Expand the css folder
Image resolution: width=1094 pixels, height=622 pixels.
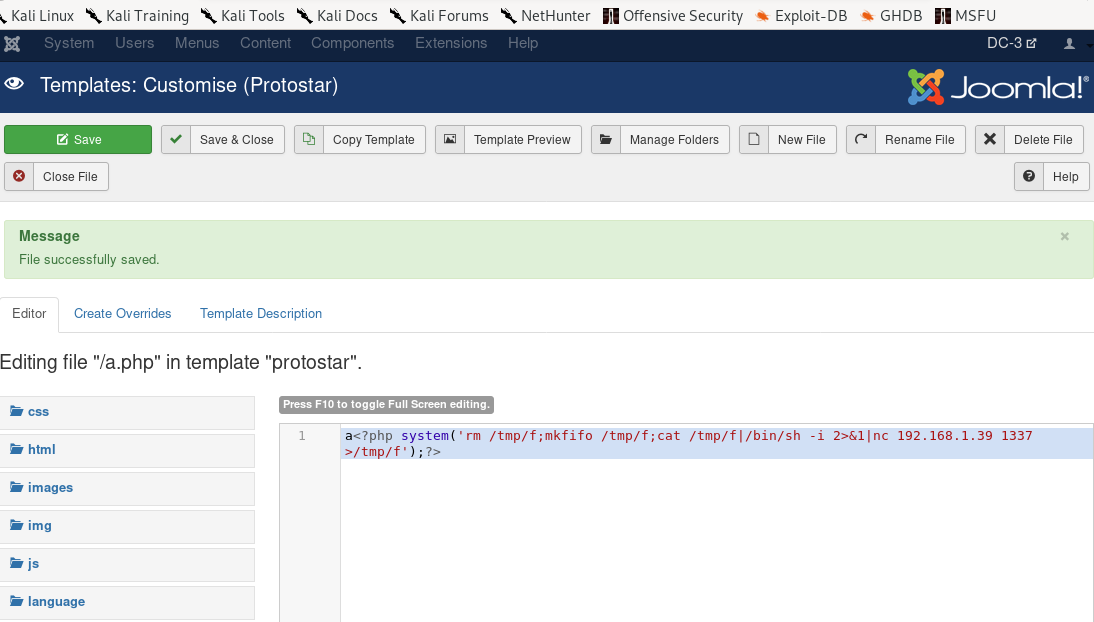click(127, 412)
